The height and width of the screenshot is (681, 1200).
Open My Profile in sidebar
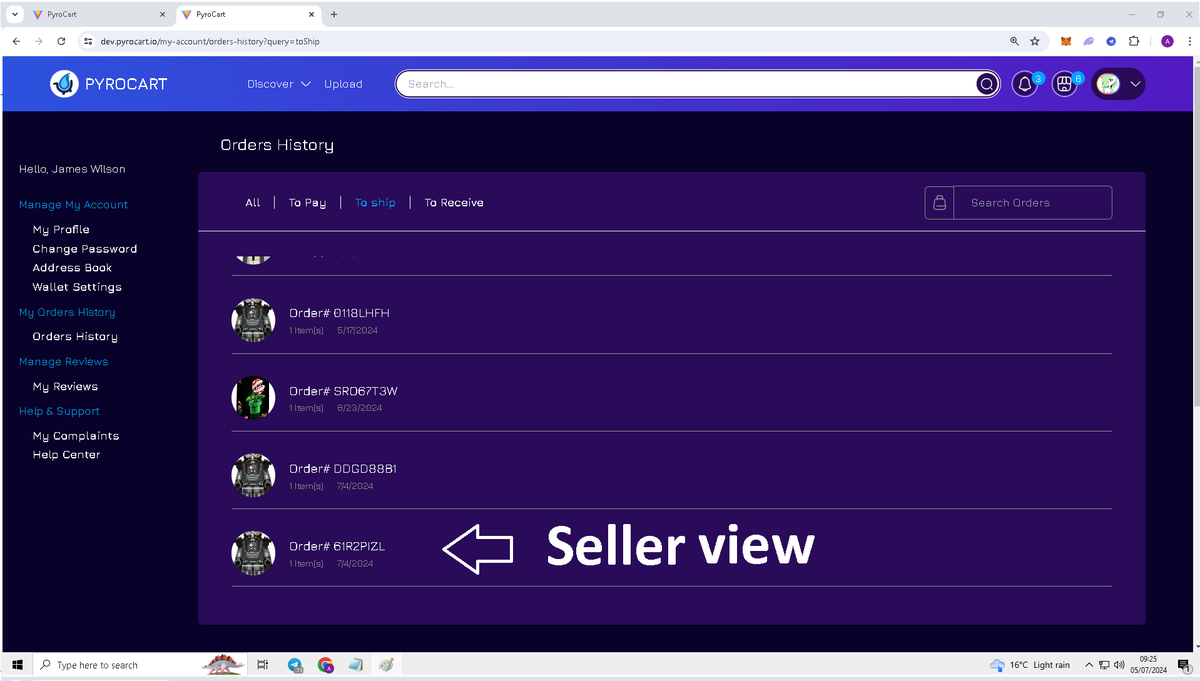coord(61,229)
